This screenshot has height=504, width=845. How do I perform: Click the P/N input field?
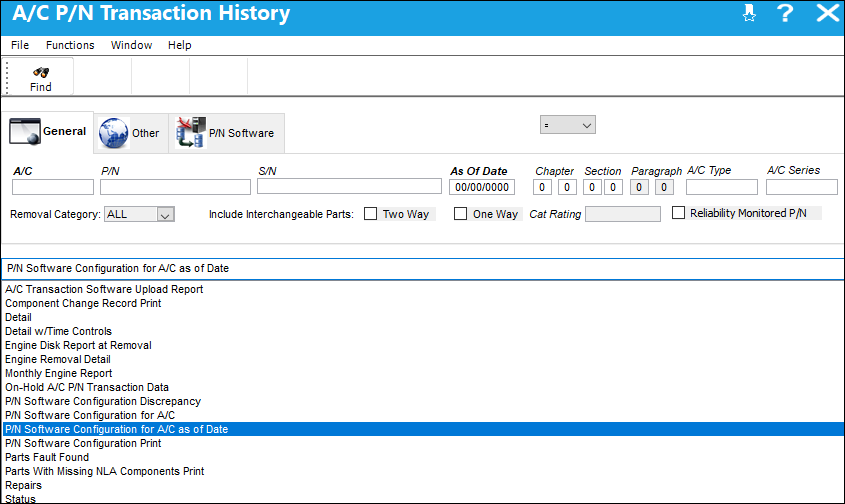[175, 187]
